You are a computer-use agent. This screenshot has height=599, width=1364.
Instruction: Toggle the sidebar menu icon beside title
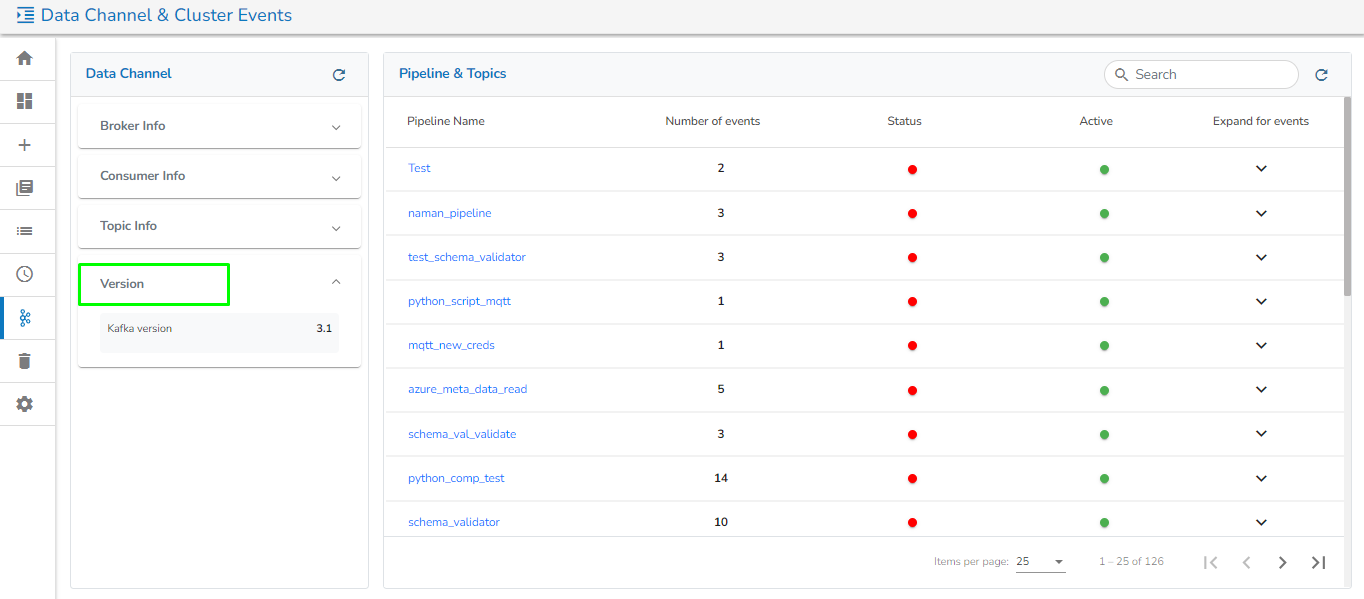tap(25, 16)
